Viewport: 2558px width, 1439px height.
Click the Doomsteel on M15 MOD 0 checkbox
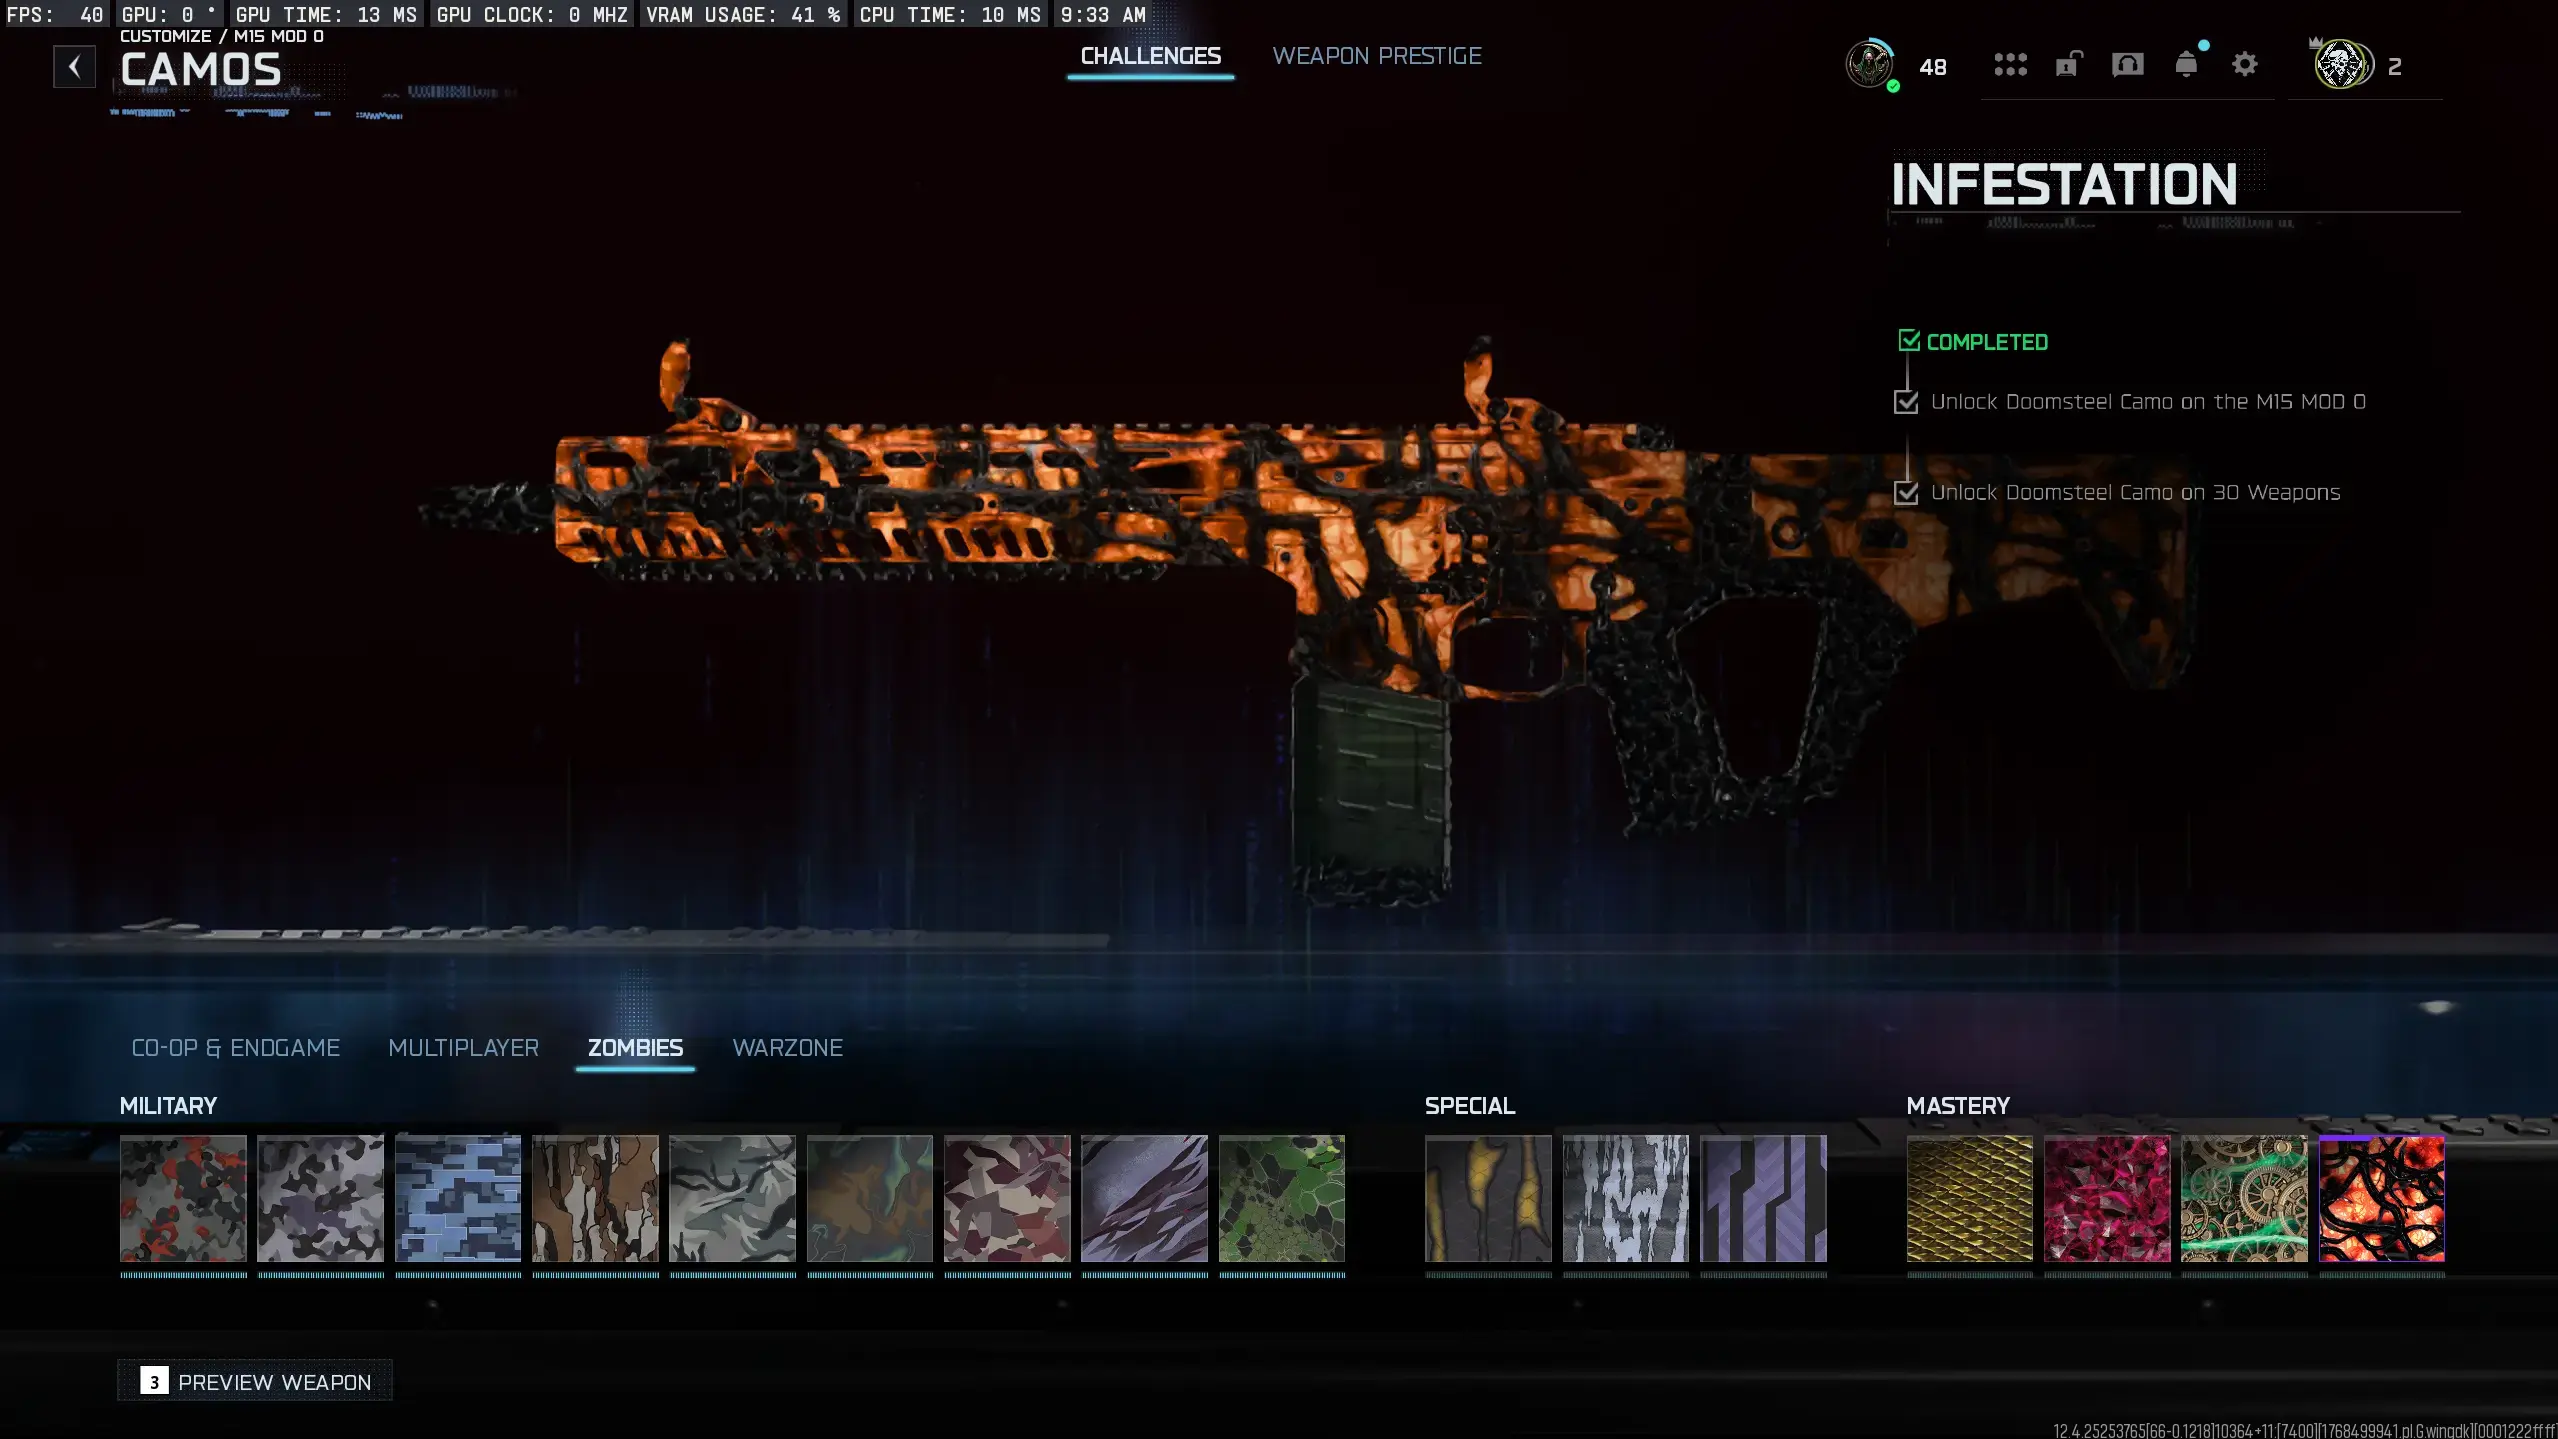(1906, 402)
